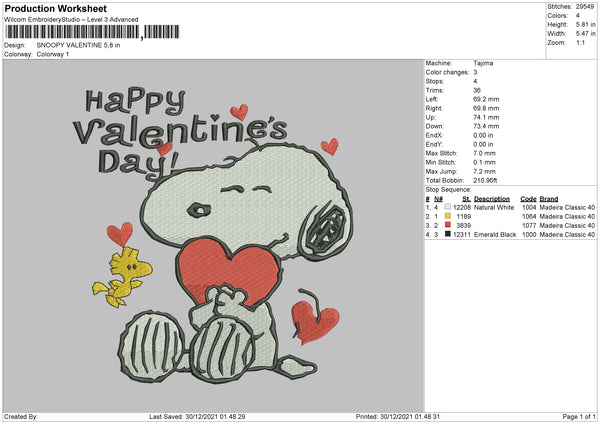Click the 'Natural White' description

(494, 207)
